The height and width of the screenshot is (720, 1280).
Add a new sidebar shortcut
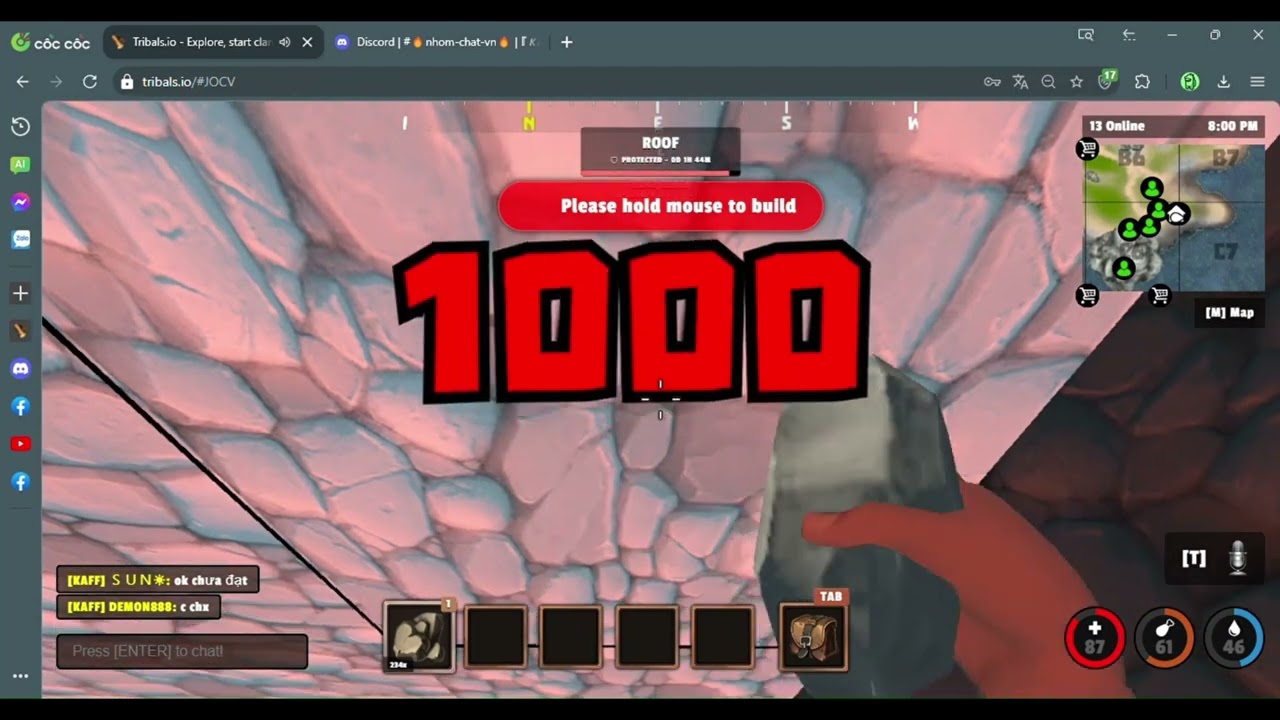20,294
